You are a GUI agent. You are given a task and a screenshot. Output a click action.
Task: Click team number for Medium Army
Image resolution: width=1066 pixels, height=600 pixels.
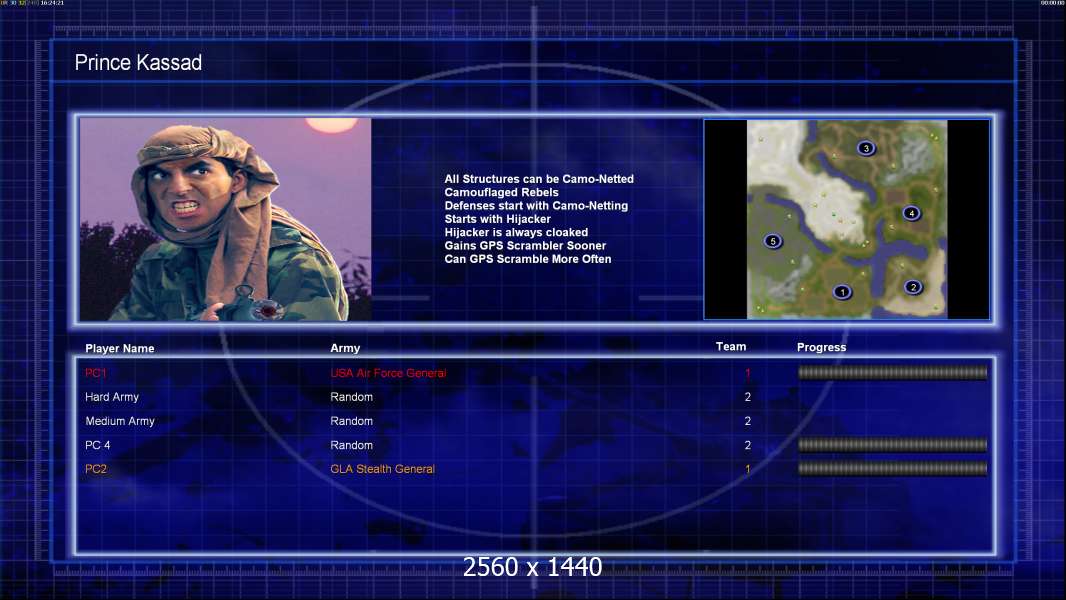coord(748,421)
